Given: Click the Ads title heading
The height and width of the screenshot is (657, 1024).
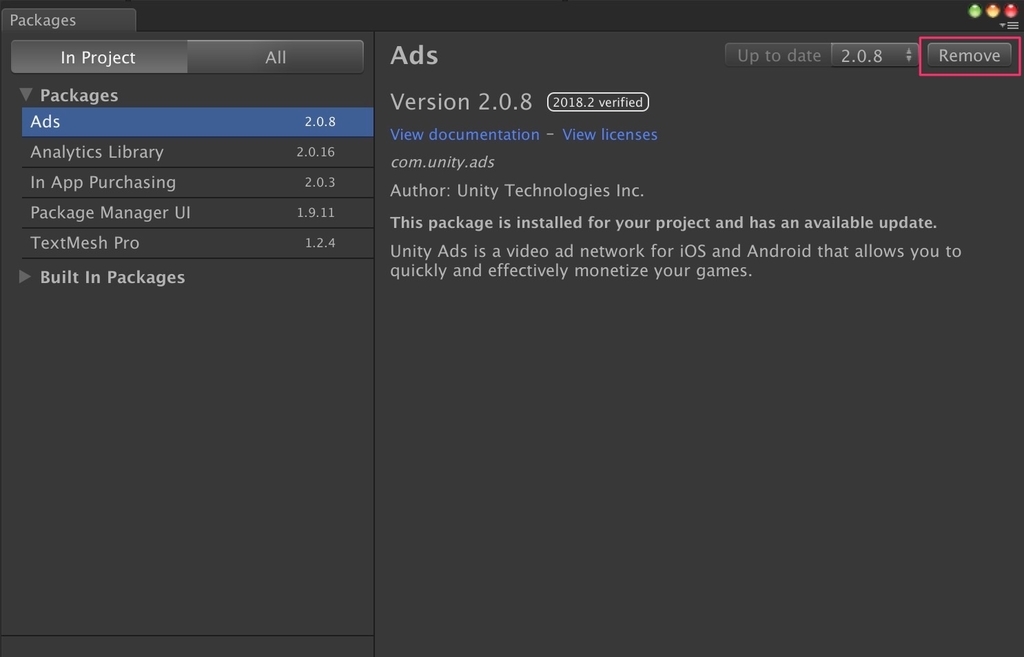Looking at the screenshot, I should click(414, 56).
